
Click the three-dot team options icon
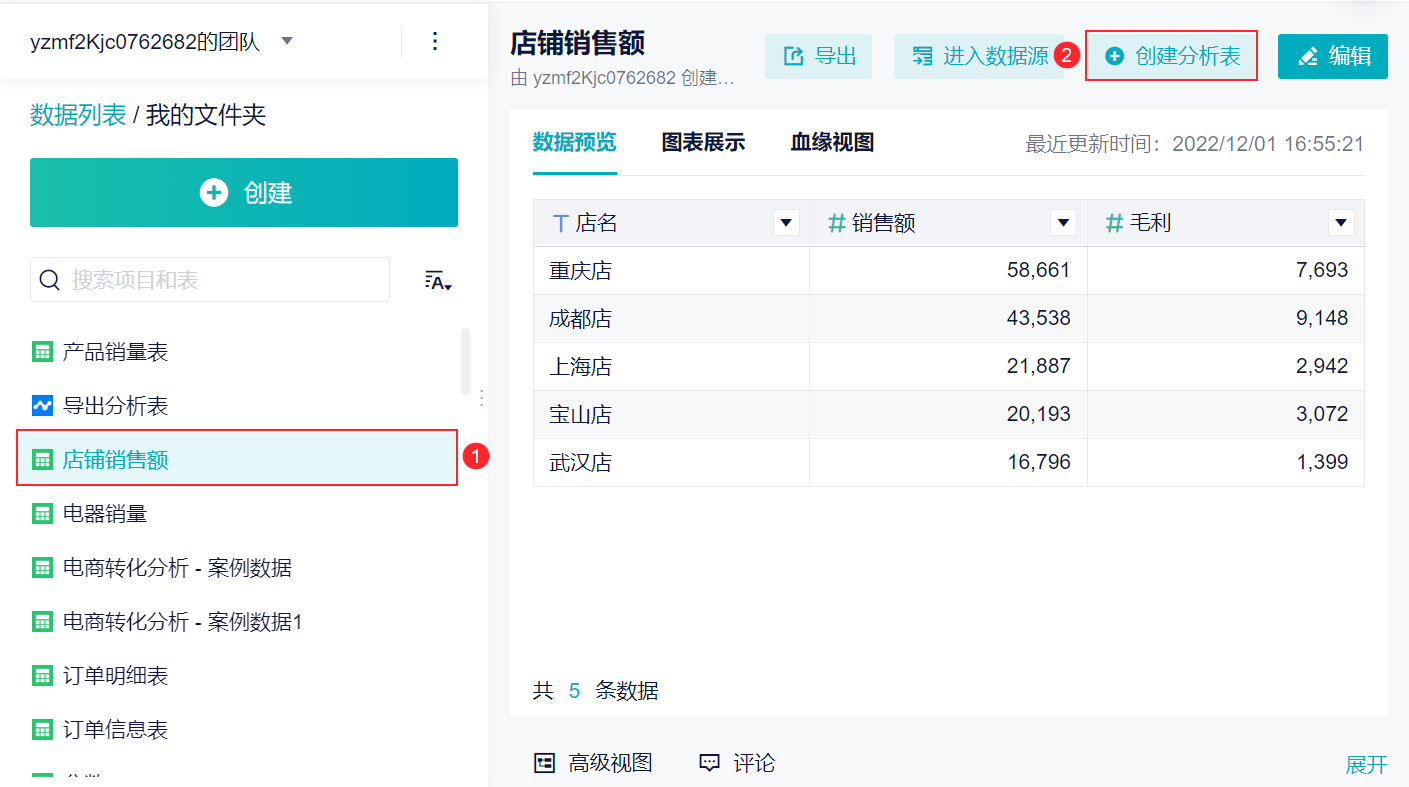pos(434,41)
